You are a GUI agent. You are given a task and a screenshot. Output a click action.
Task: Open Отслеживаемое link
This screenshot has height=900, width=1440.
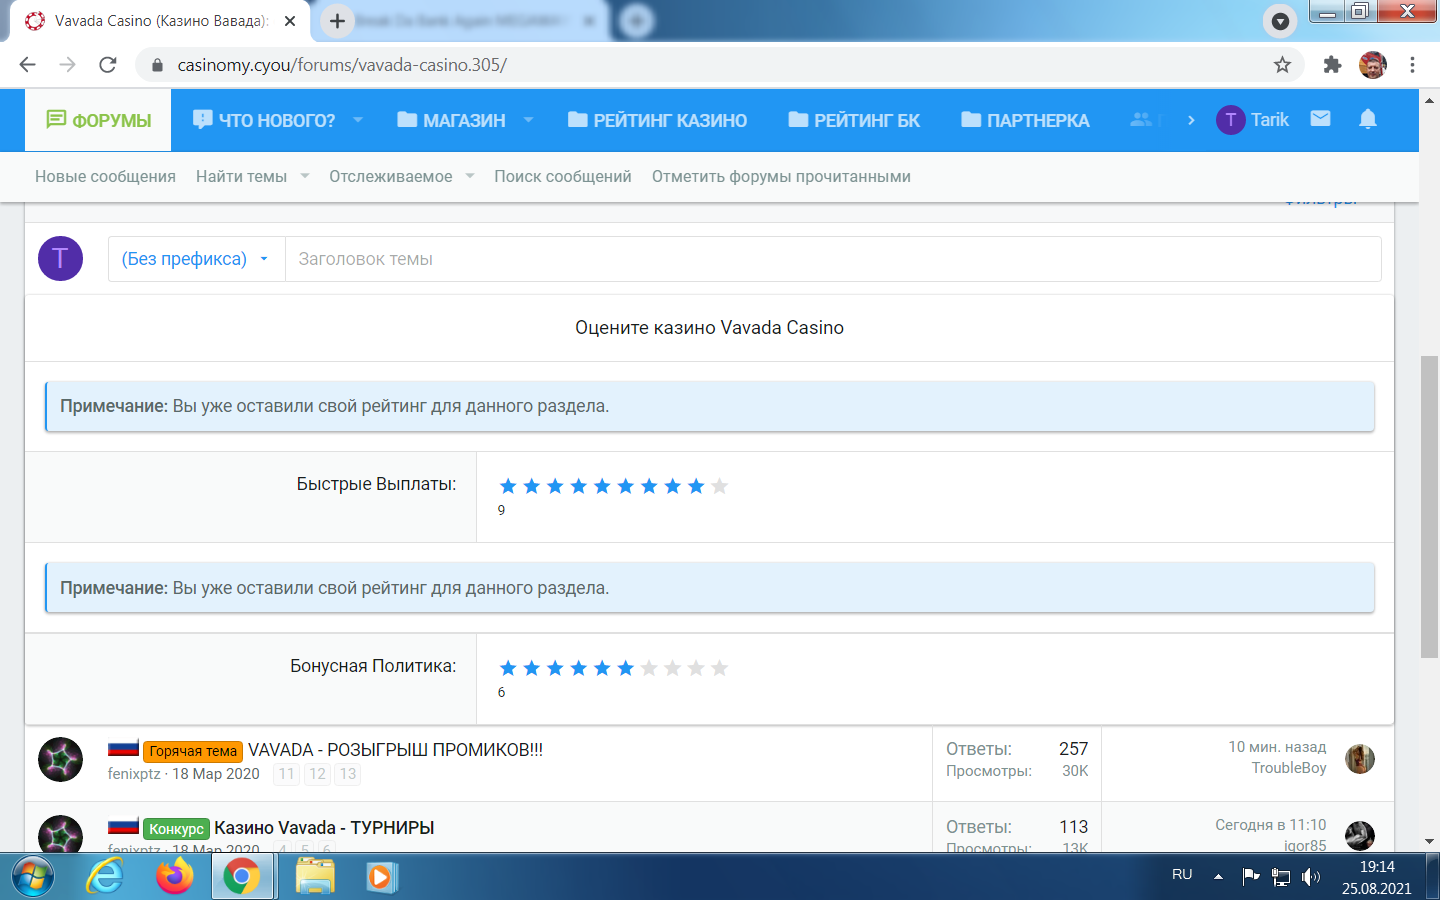pyautogui.click(x=391, y=176)
